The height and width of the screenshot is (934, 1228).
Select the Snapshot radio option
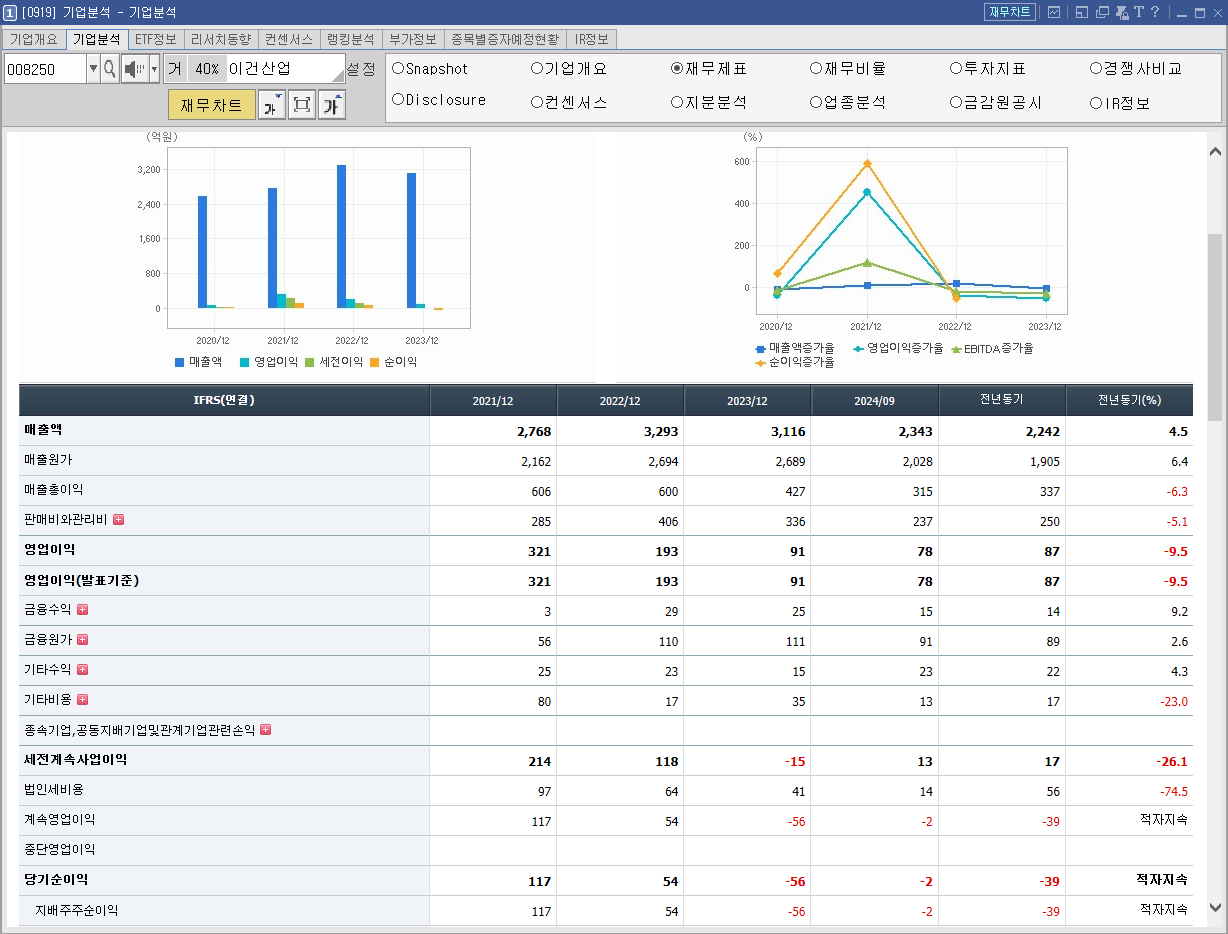[x=430, y=69]
